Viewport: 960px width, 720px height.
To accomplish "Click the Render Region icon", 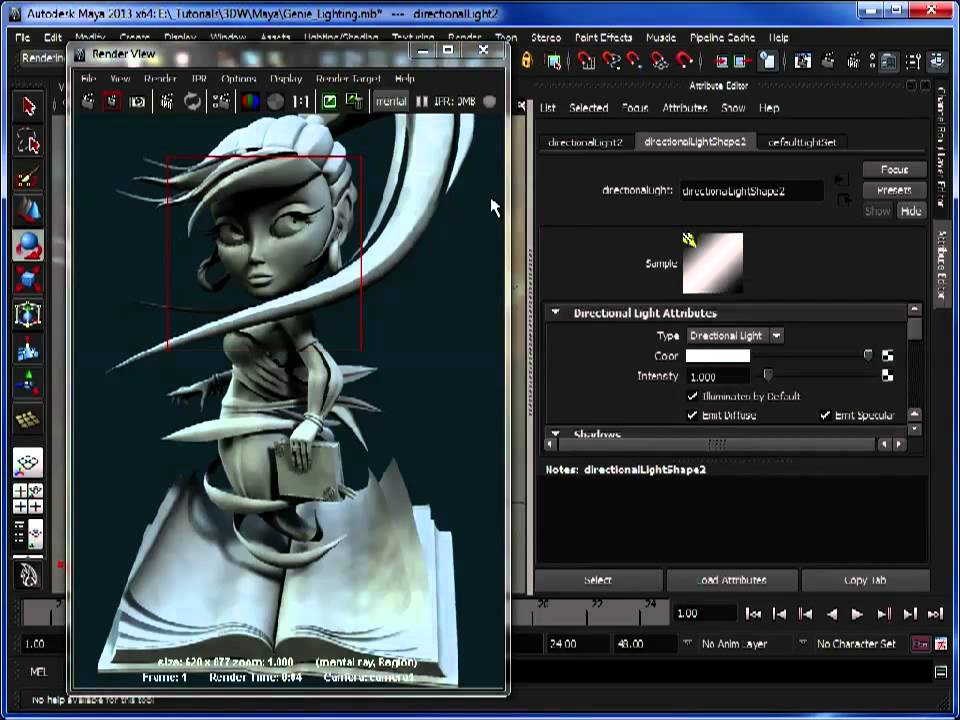I will (112, 102).
